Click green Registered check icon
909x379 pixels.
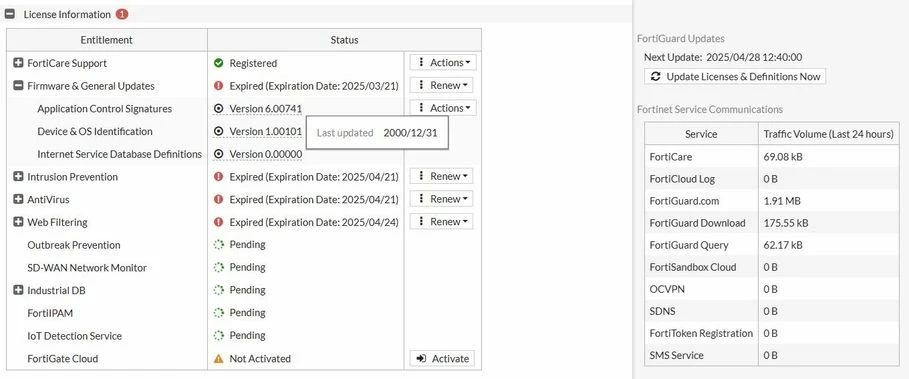point(218,63)
